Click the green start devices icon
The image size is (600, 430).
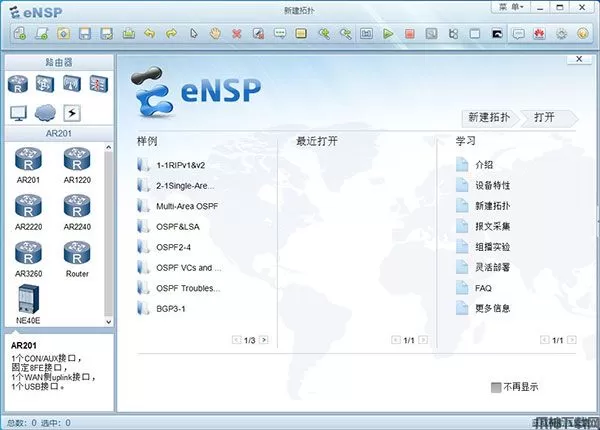pos(388,34)
